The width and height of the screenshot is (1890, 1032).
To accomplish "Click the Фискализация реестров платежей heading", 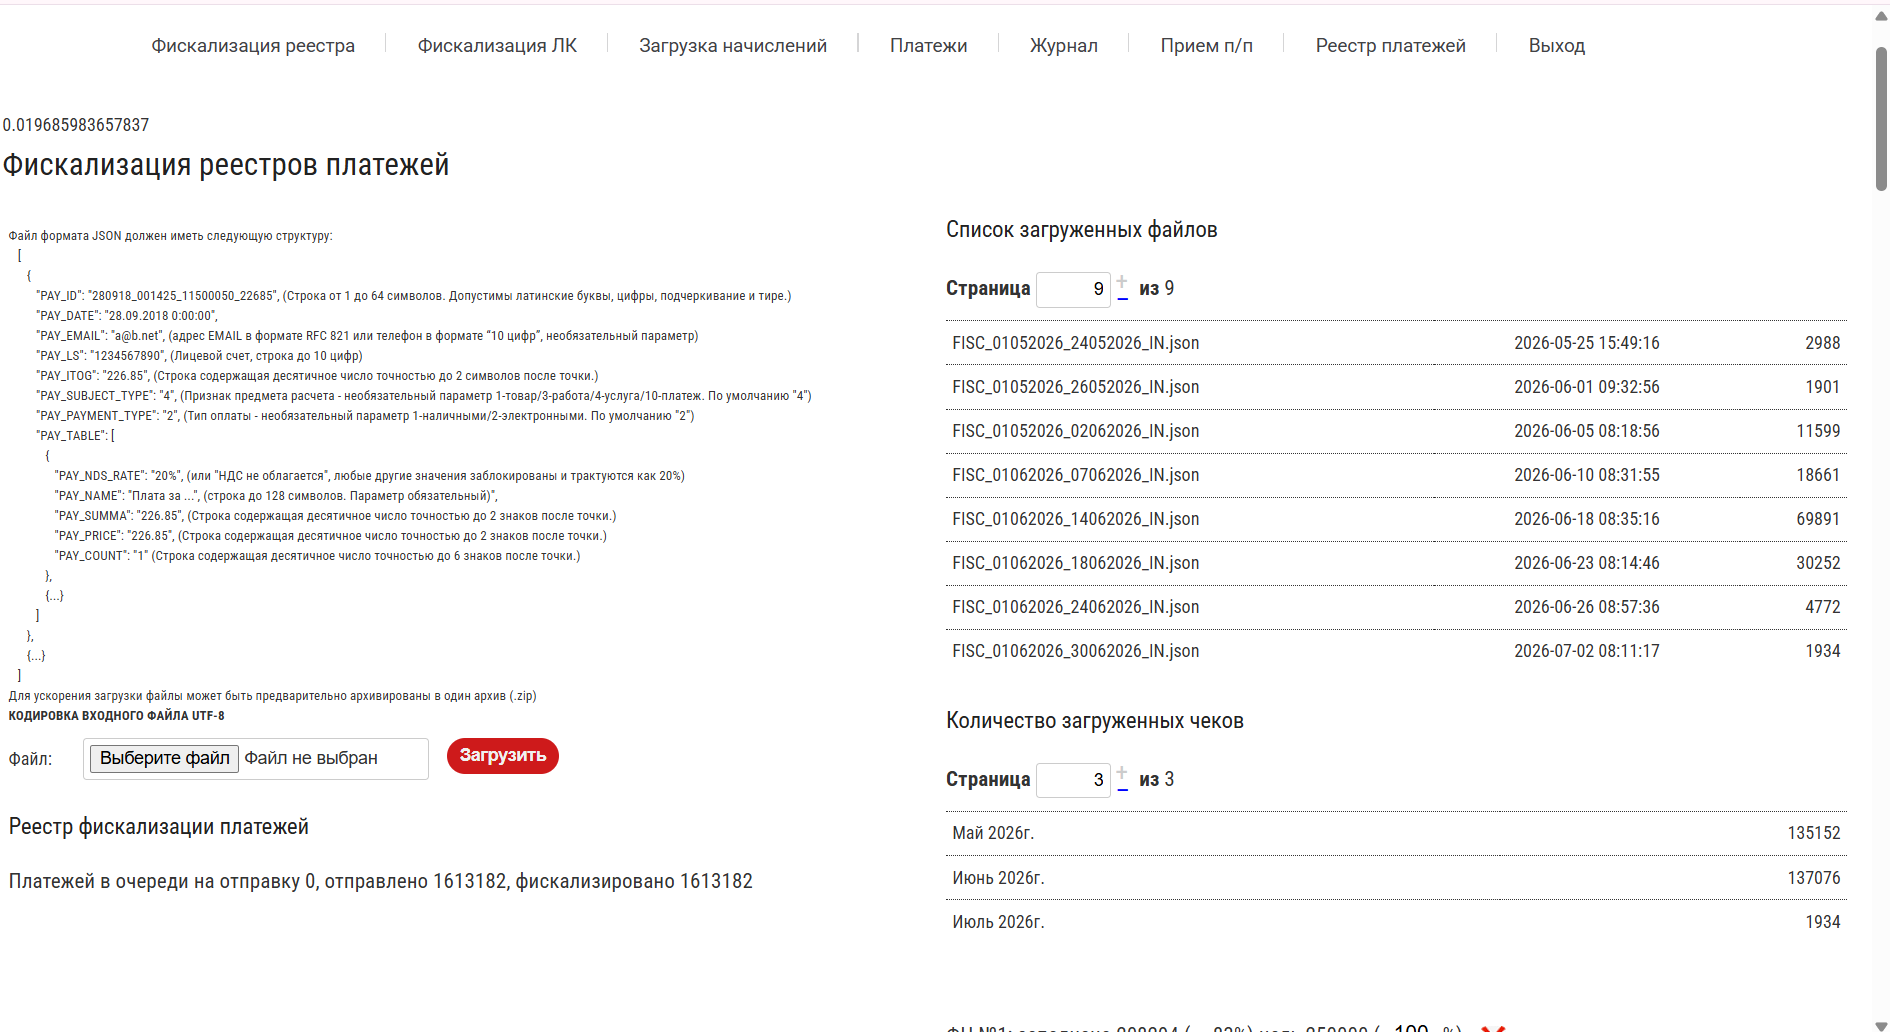I will [x=226, y=165].
